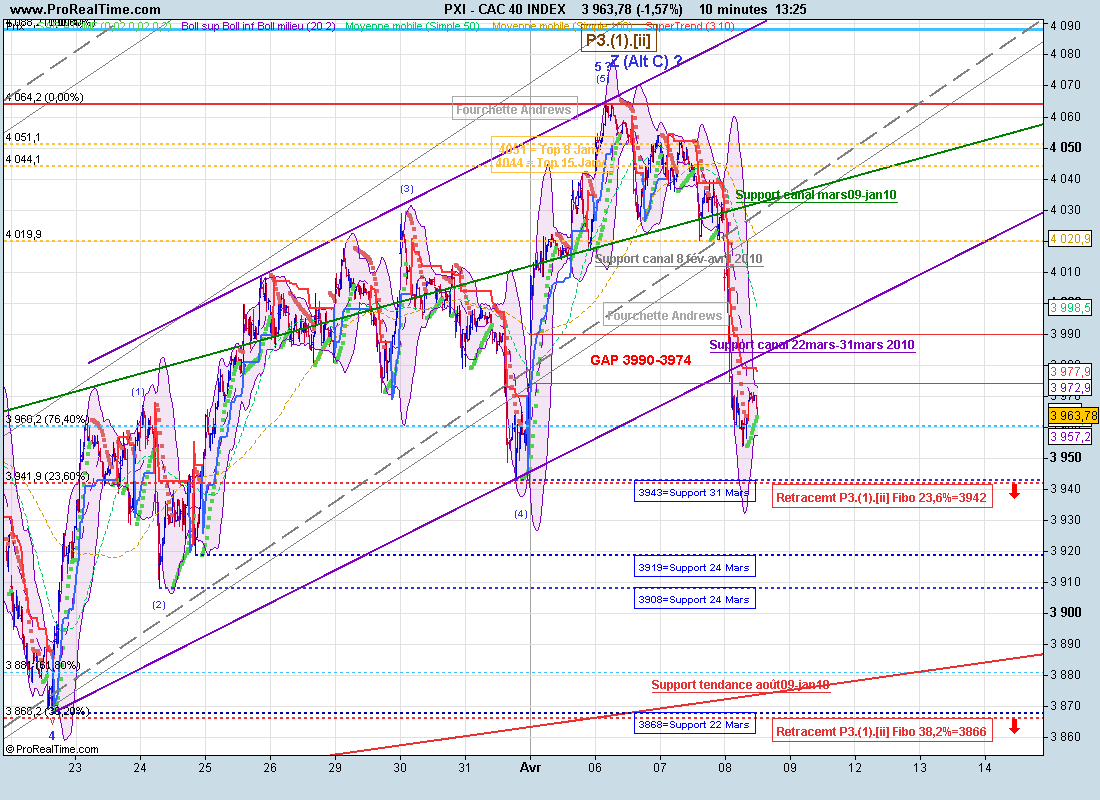Click the '© ProRealTime.com' copyright text

tap(52, 749)
